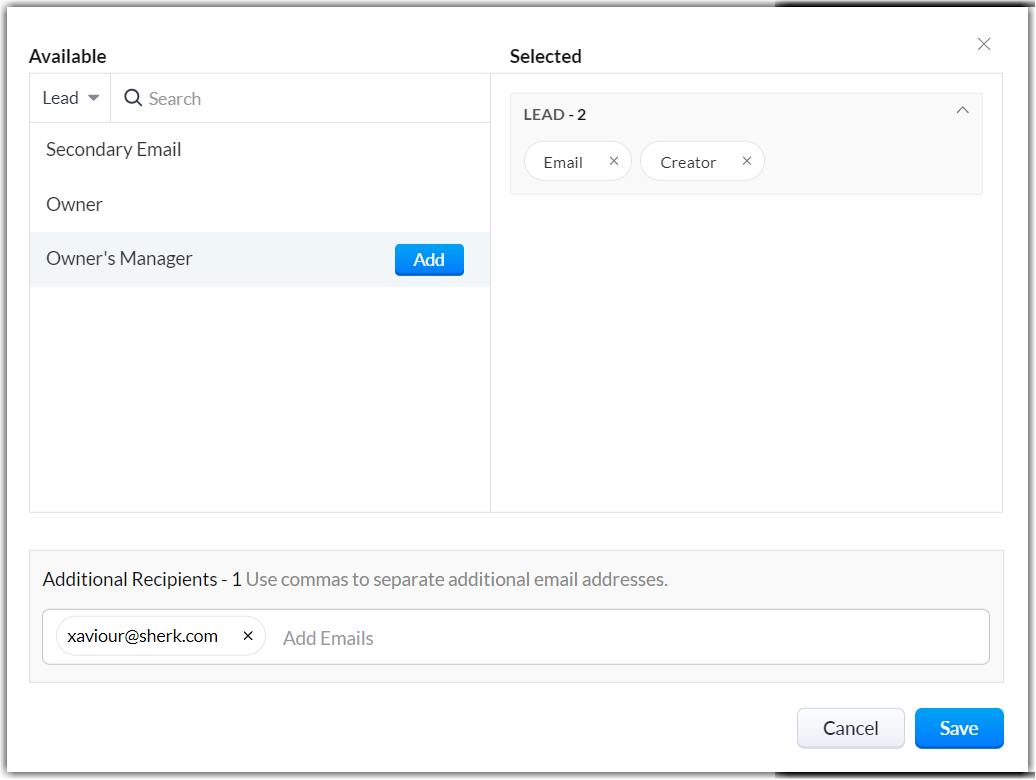Collapse the LEAD - 2 group chevron
Image resolution: width=1036 pixels, height=780 pixels.
point(963,111)
